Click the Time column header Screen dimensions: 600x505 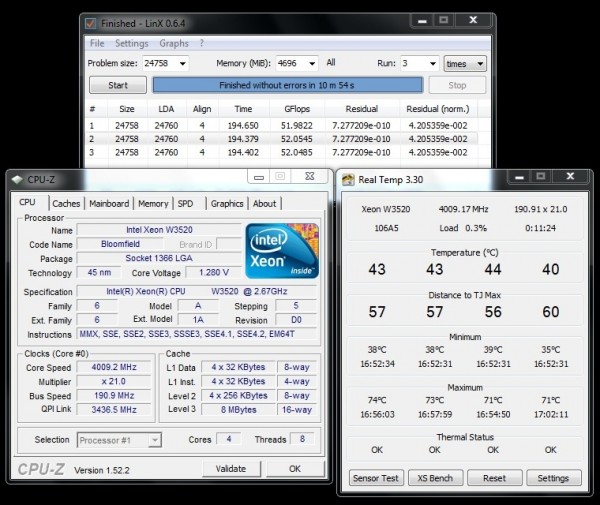coord(243,109)
